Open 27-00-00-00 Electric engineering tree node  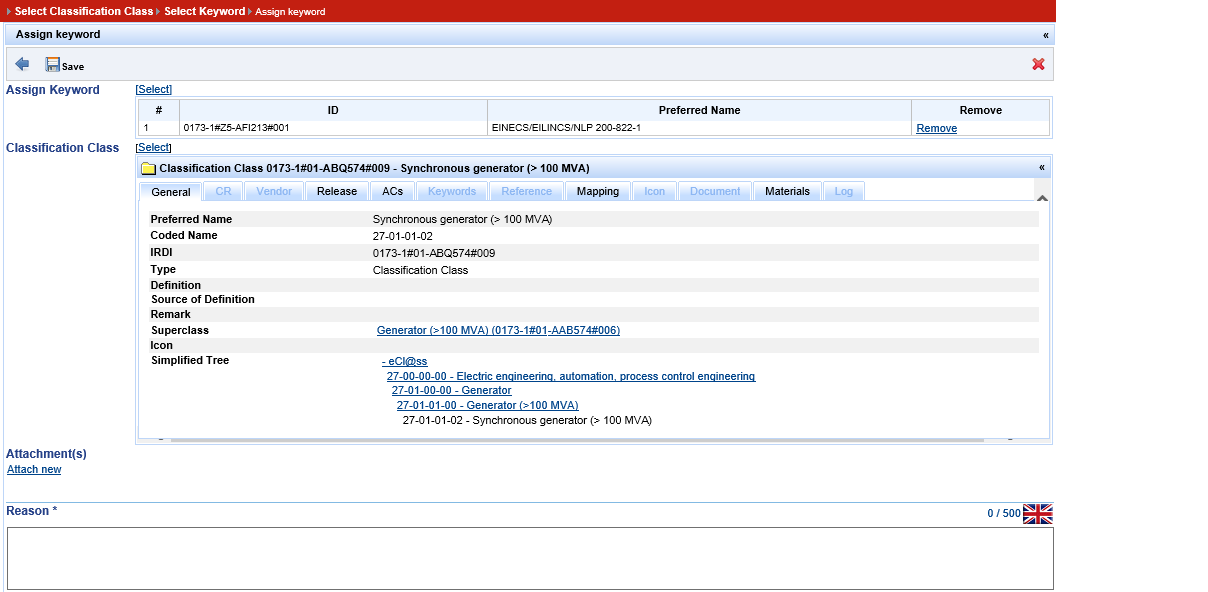pyautogui.click(x=571, y=376)
